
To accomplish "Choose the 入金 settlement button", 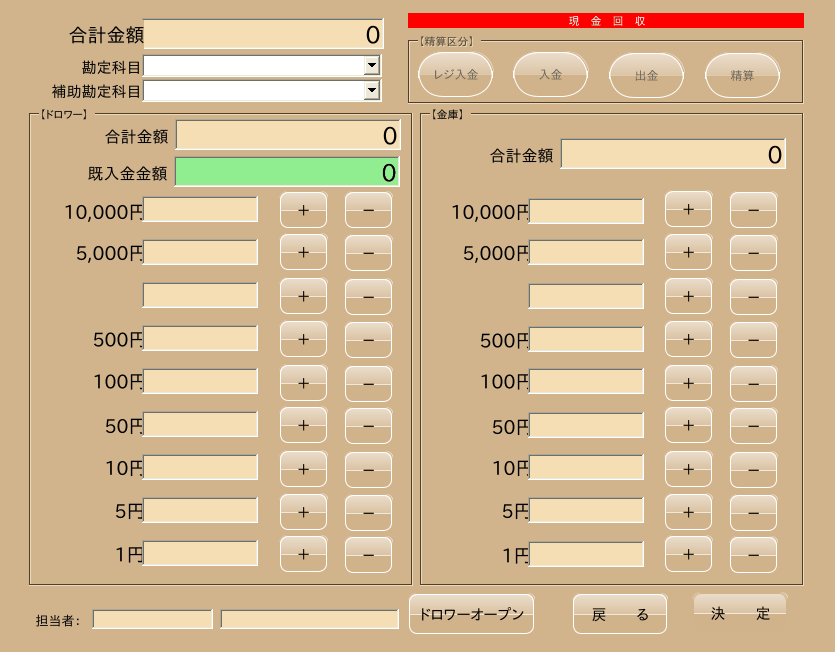I will (x=551, y=75).
